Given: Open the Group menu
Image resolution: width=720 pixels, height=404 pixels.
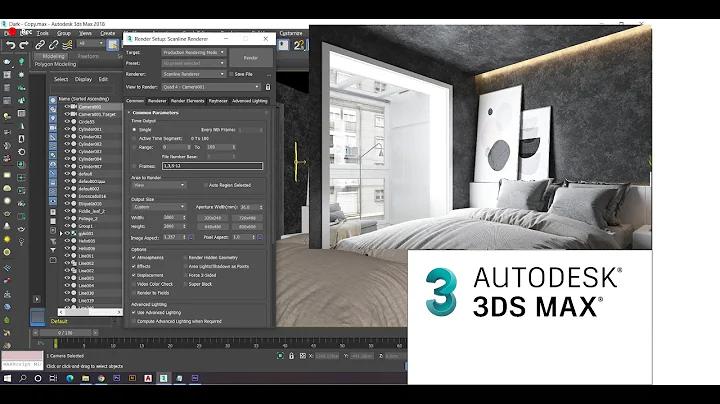Looking at the screenshot, I should pyautogui.click(x=64, y=34).
